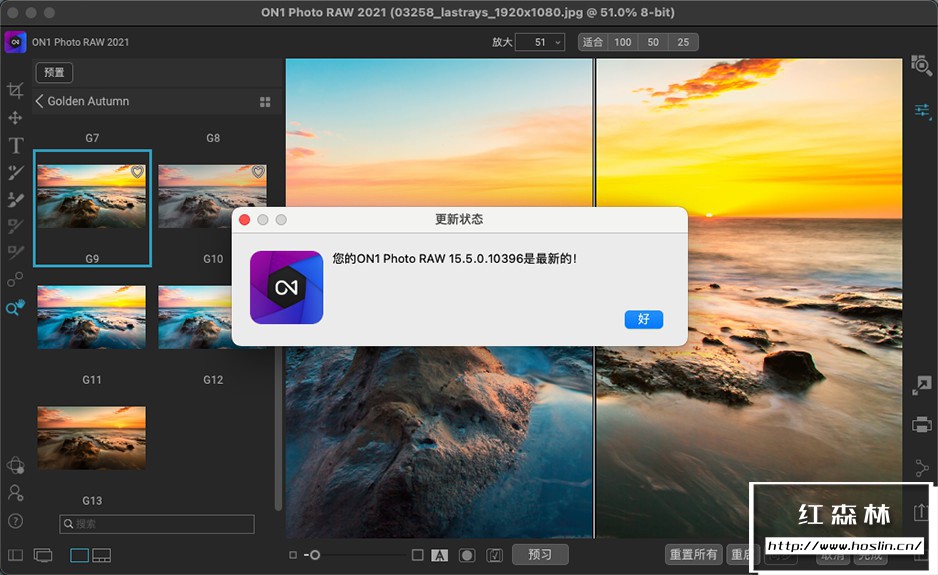
Task: Select the G10 preset thumbnail
Action: [x=212, y=197]
